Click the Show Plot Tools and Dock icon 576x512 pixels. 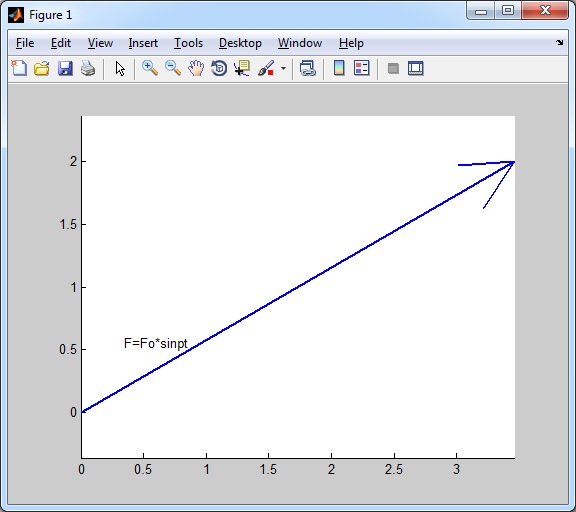tap(416, 68)
